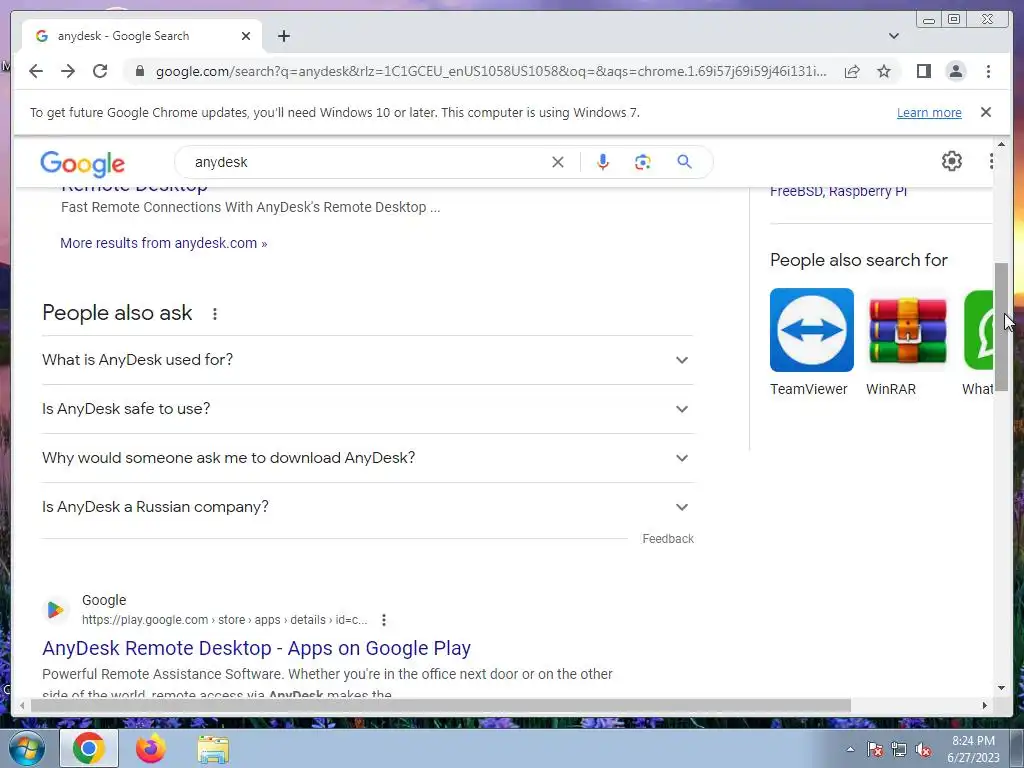Share this page using the share icon
The height and width of the screenshot is (768, 1024).
click(852, 71)
